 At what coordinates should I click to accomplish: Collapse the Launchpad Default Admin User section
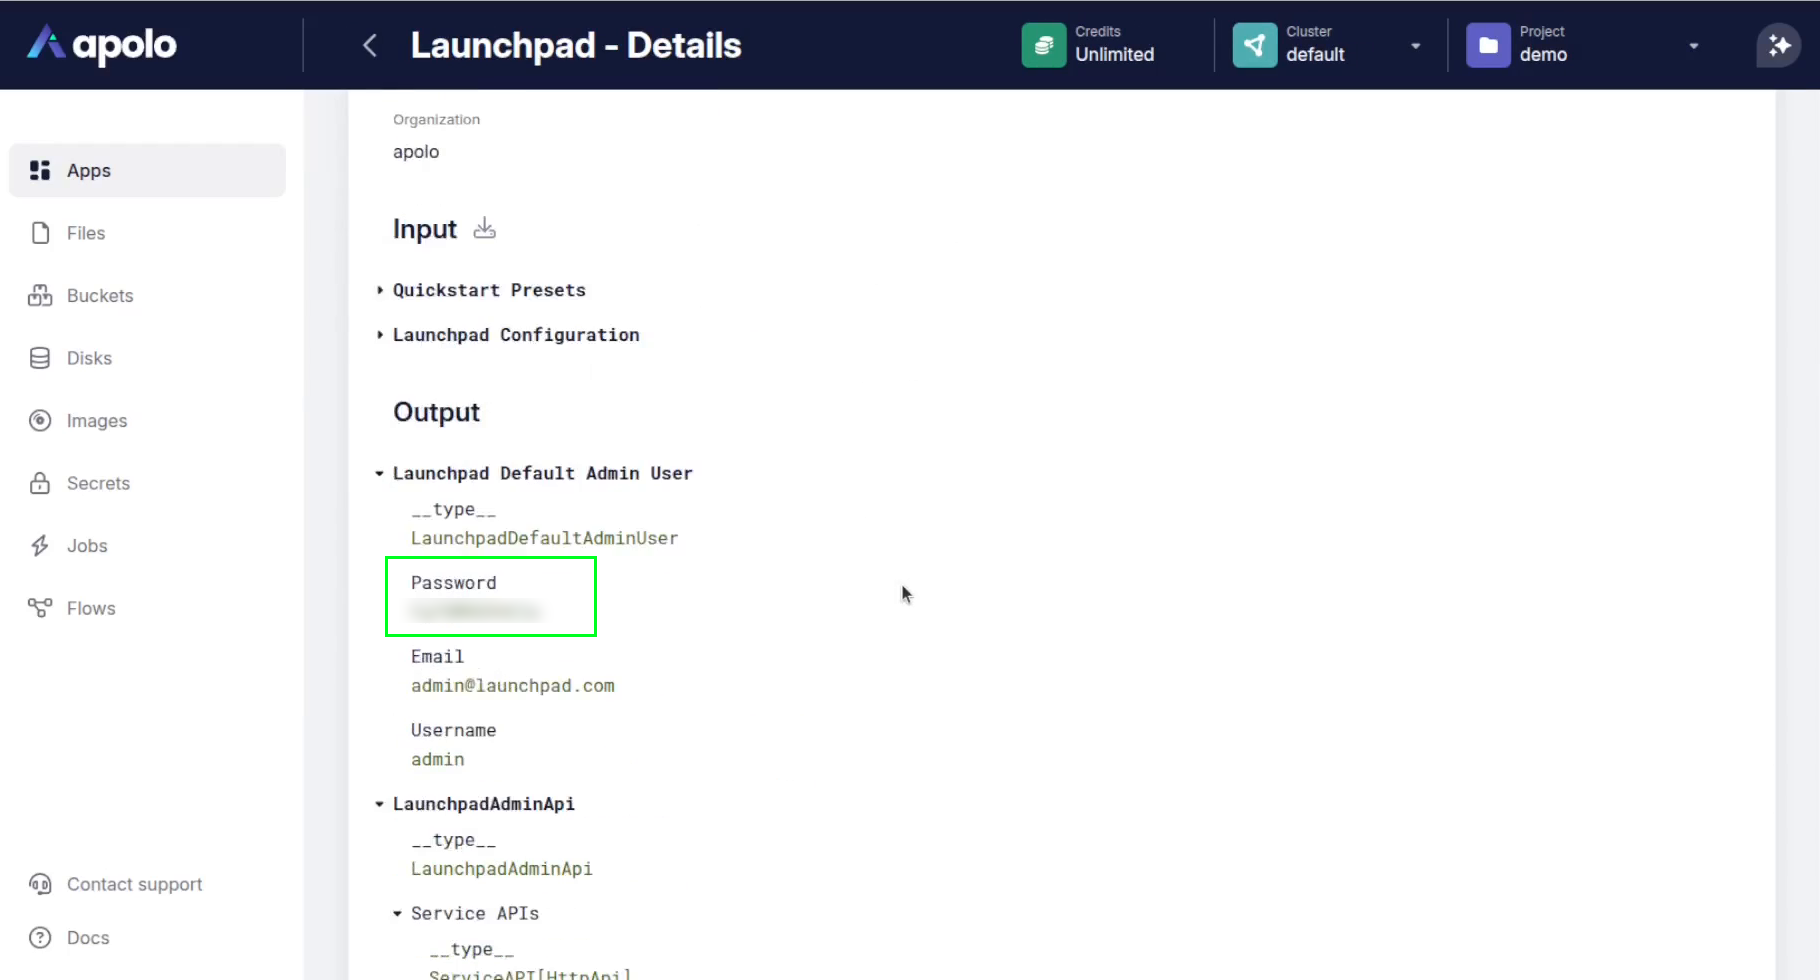[x=380, y=474]
